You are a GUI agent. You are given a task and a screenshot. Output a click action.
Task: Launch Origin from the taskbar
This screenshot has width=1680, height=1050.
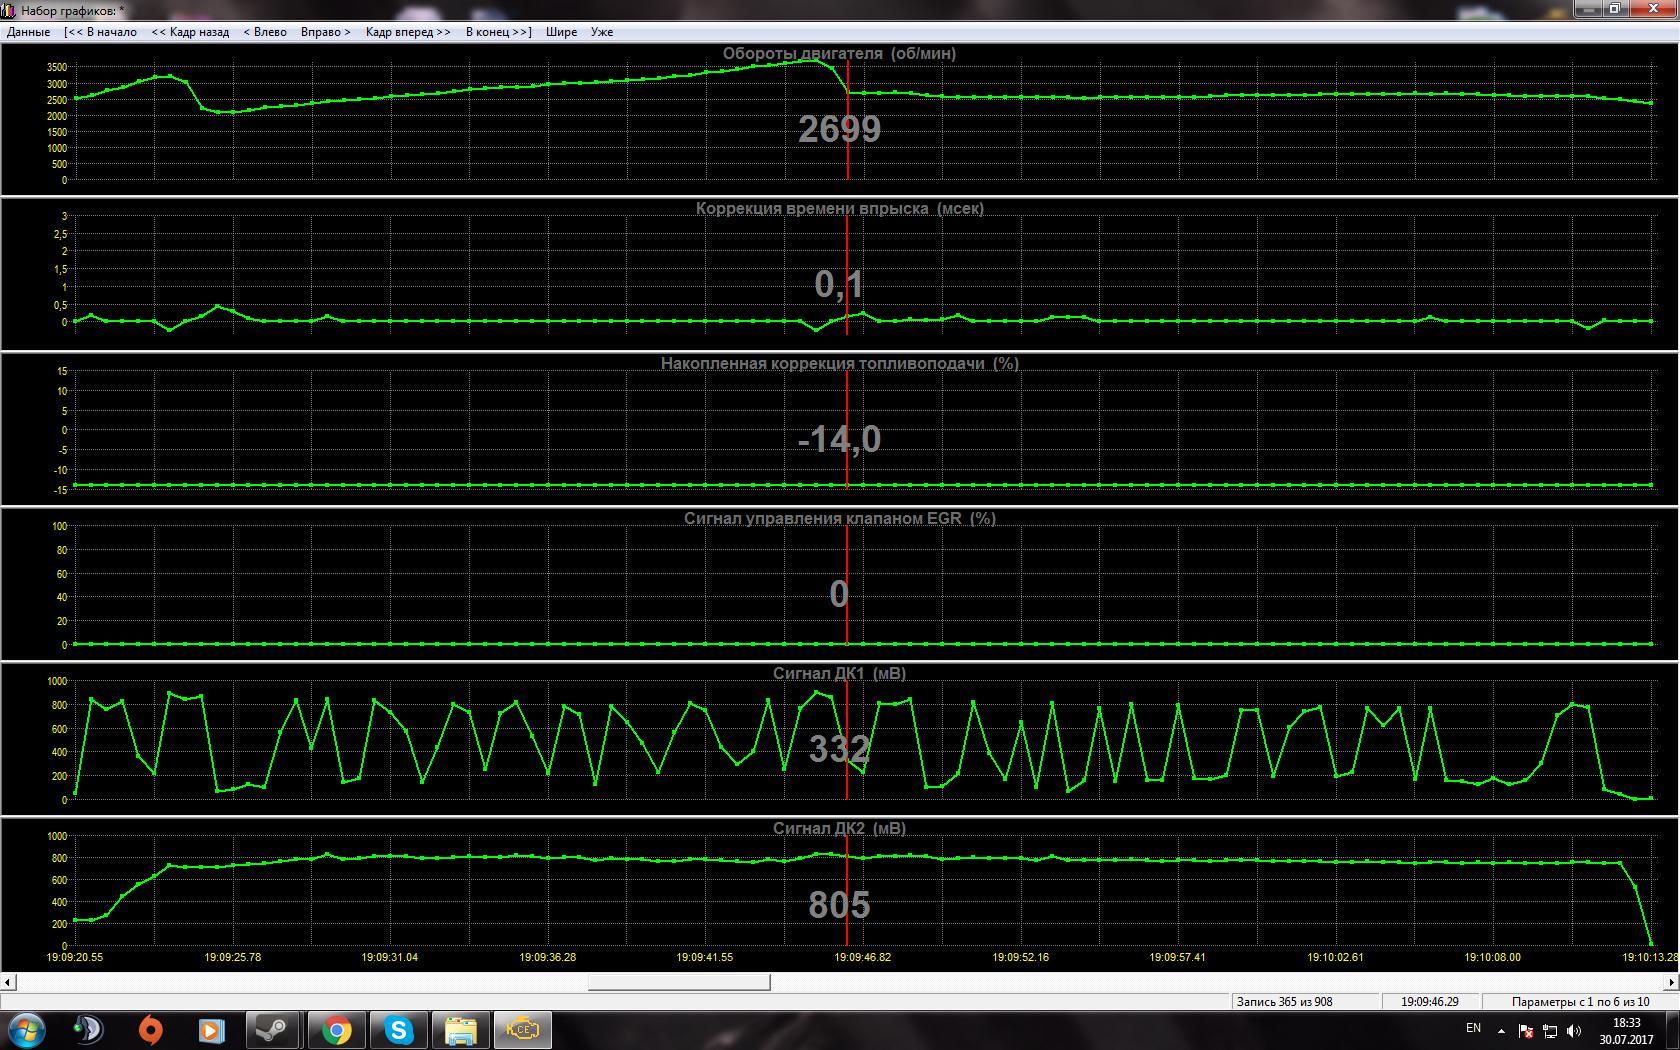[150, 1029]
